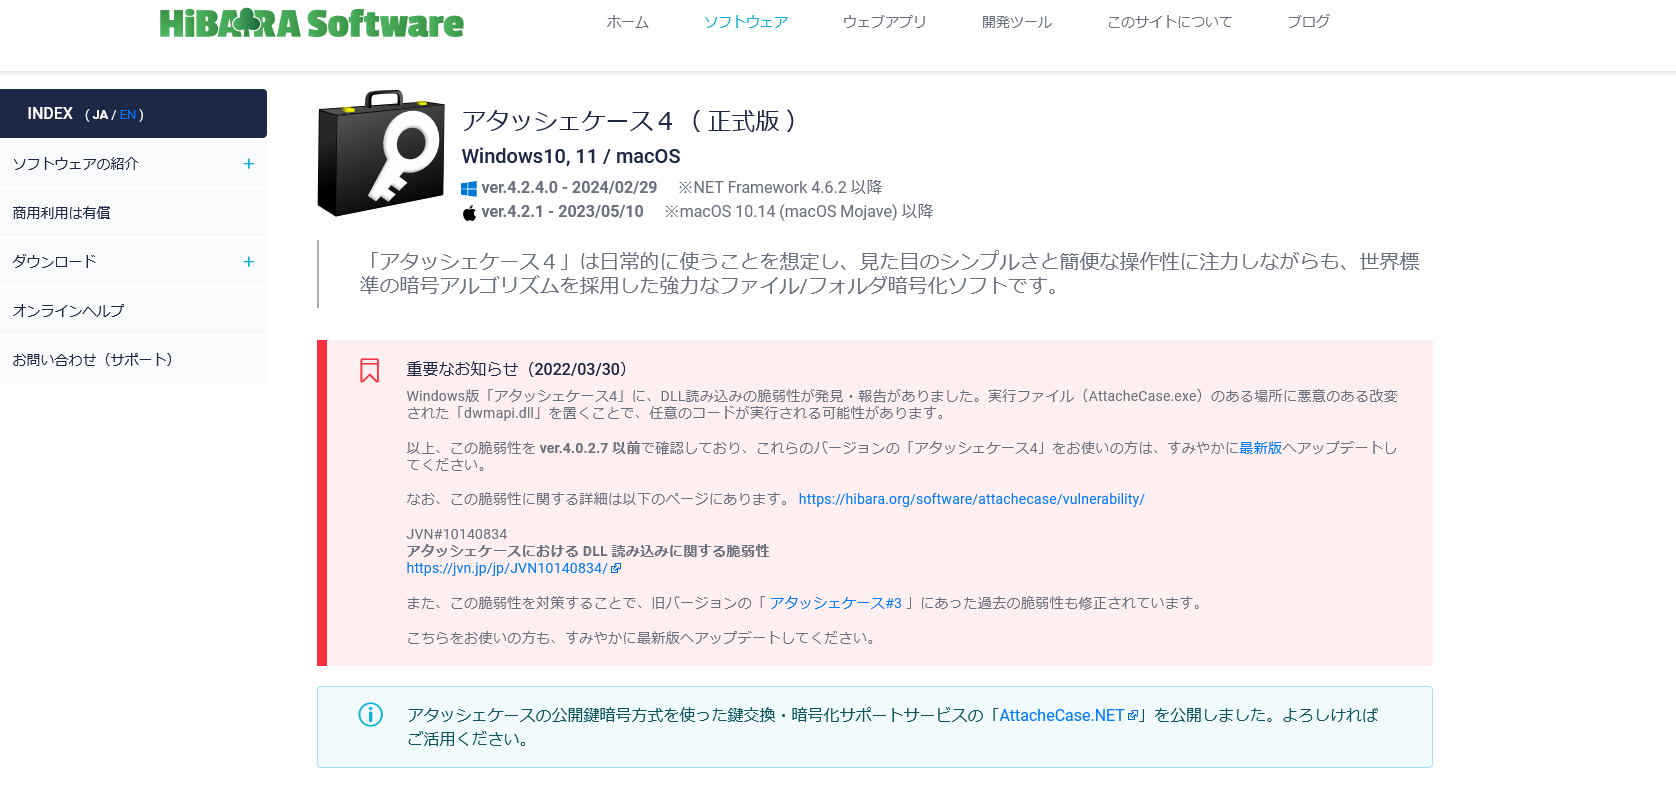The image size is (1676, 789).
Task: Open the hibara.org vulnerability page link
Action: tap(972, 499)
